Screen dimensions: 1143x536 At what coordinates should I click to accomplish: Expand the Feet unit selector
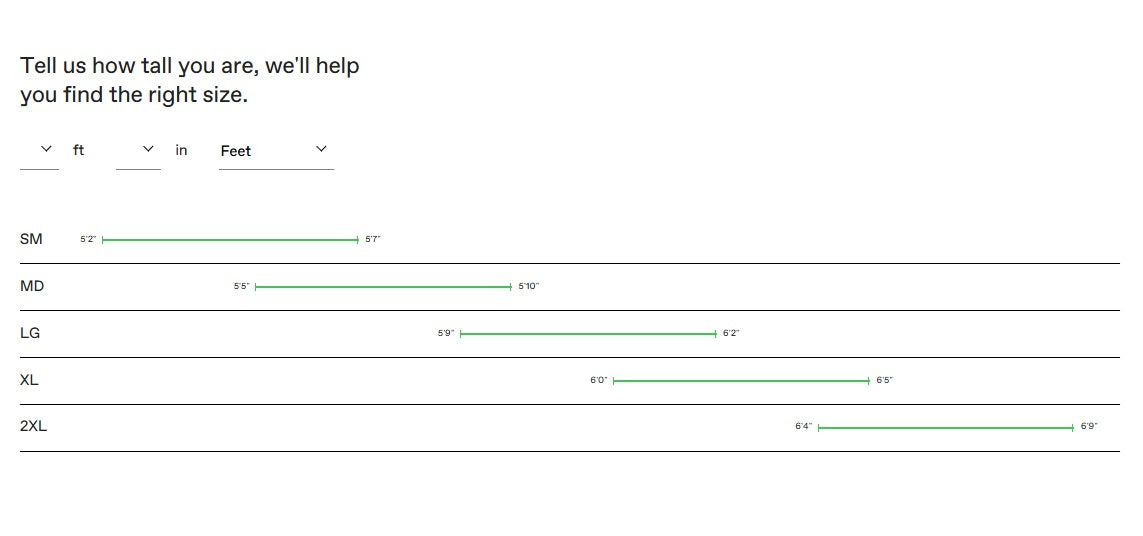click(x=275, y=150)
